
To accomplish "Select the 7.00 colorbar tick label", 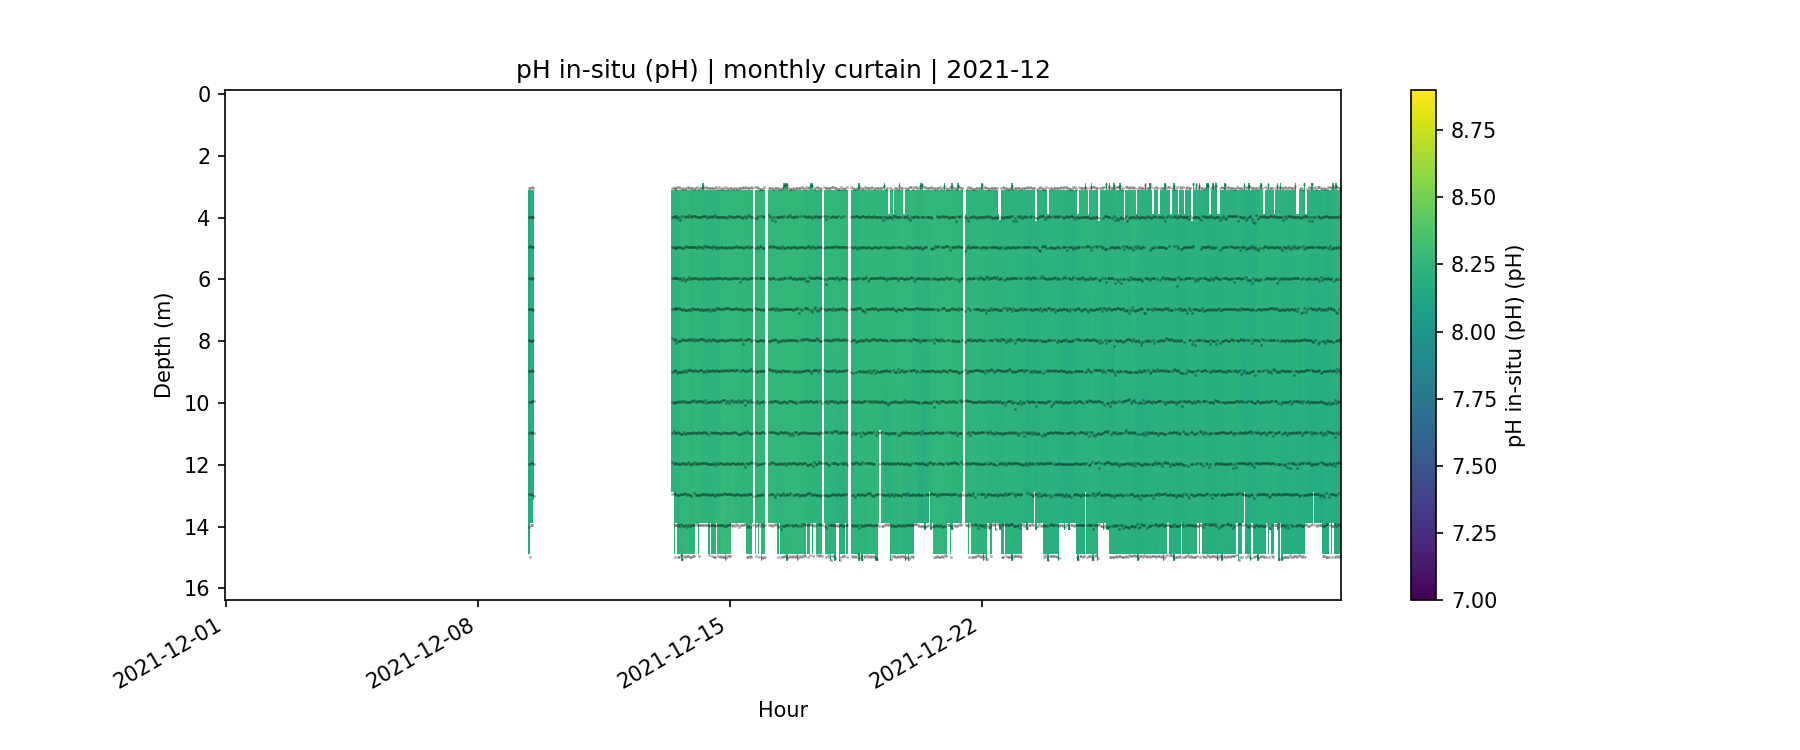I will (1473, 600).
